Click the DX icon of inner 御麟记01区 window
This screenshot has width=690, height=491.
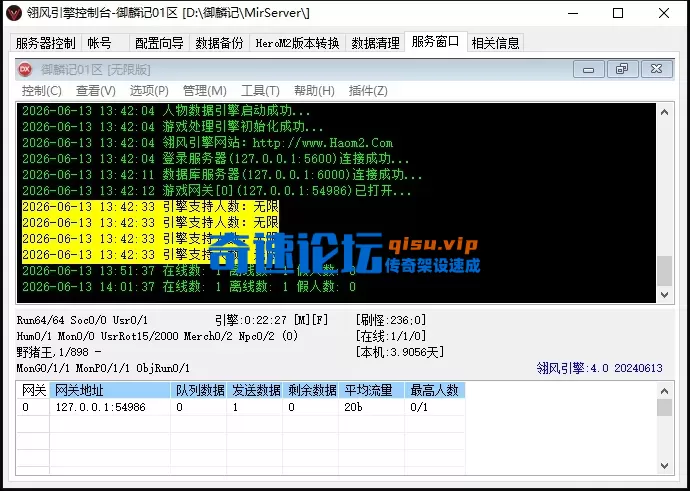(x=25, y=69)
